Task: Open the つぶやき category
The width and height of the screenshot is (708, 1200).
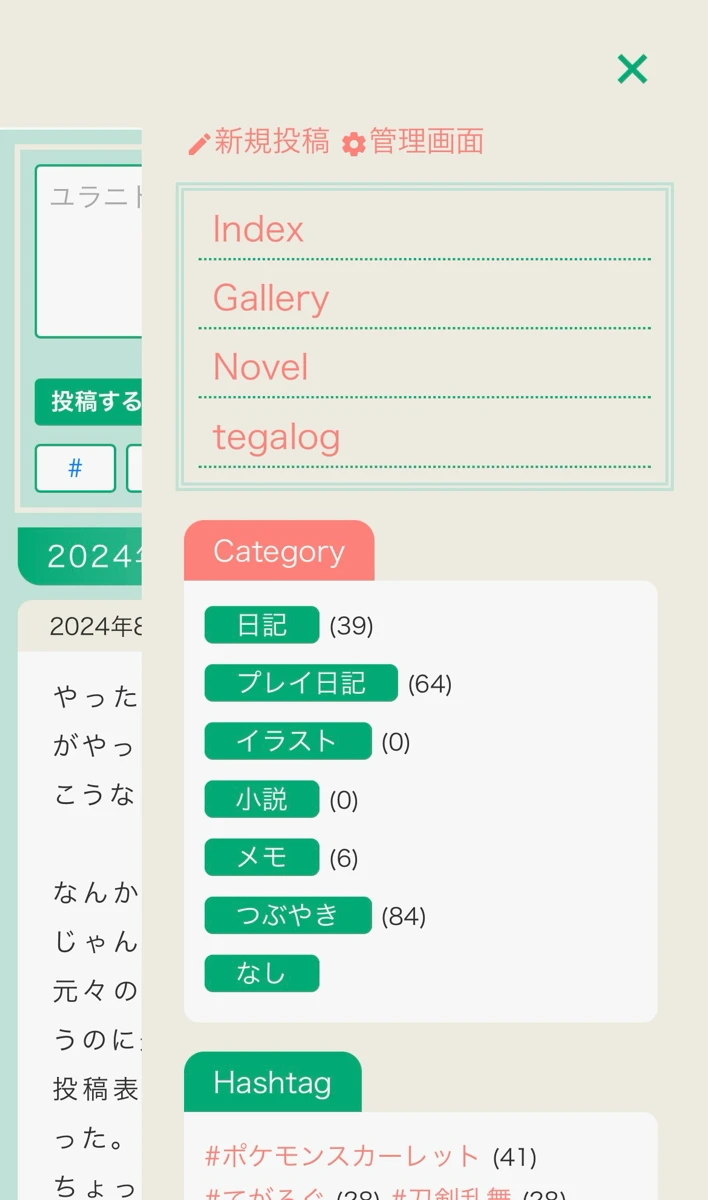Action: pyautogui.click(x=288, y=915)
